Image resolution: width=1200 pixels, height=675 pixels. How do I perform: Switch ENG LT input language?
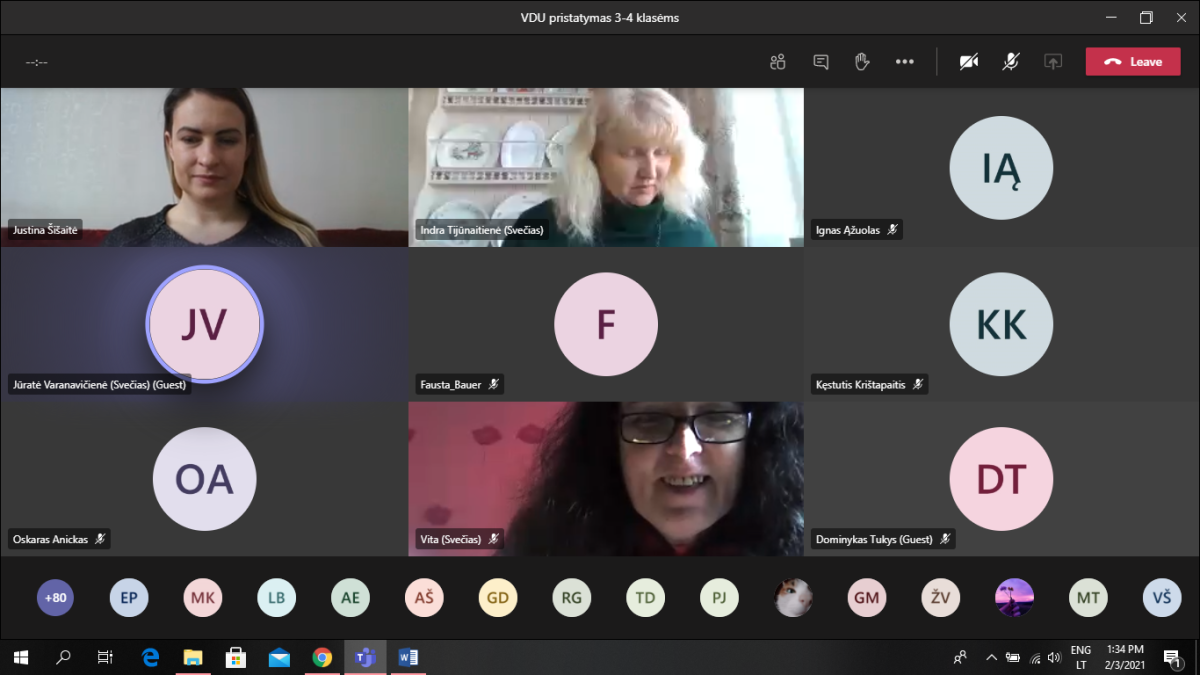(x=1081, y=657)
